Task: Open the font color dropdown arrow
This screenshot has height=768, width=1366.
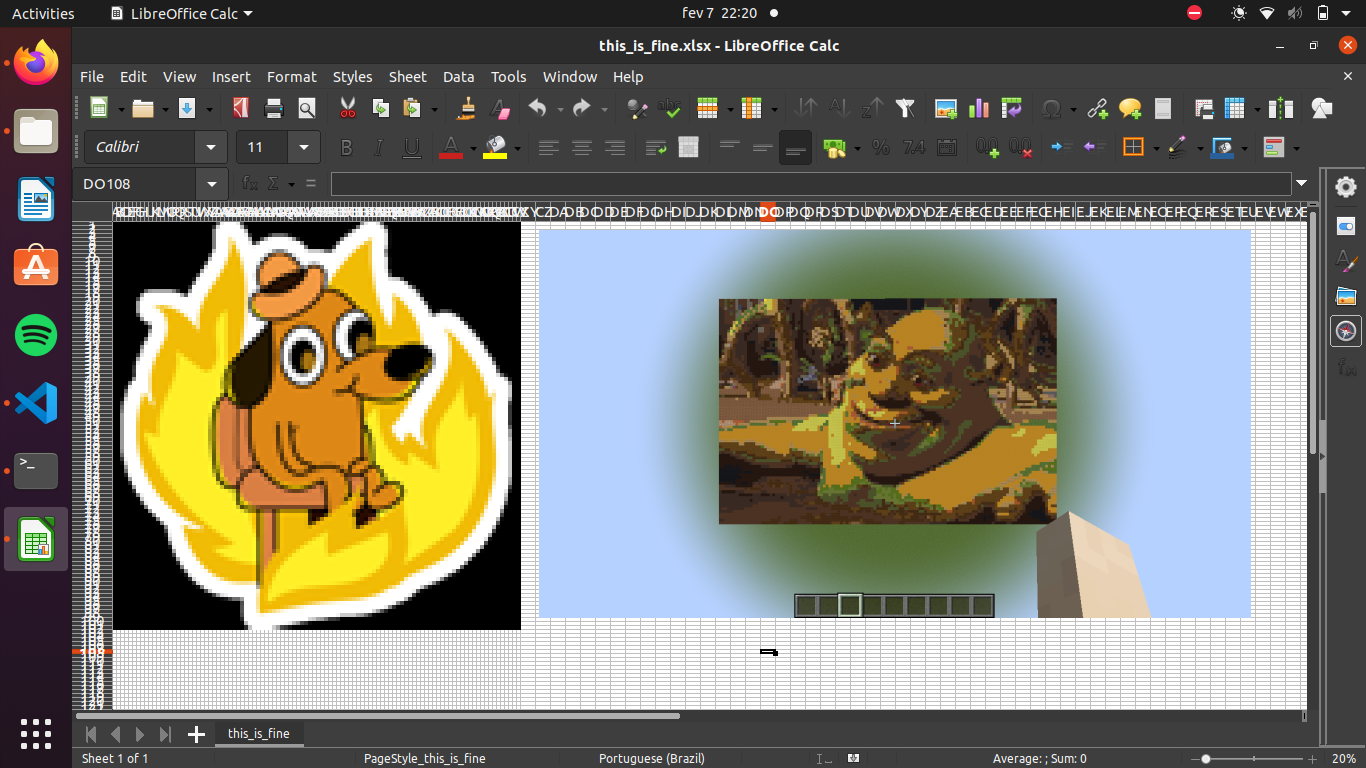Action: click(x=472, y=147)
